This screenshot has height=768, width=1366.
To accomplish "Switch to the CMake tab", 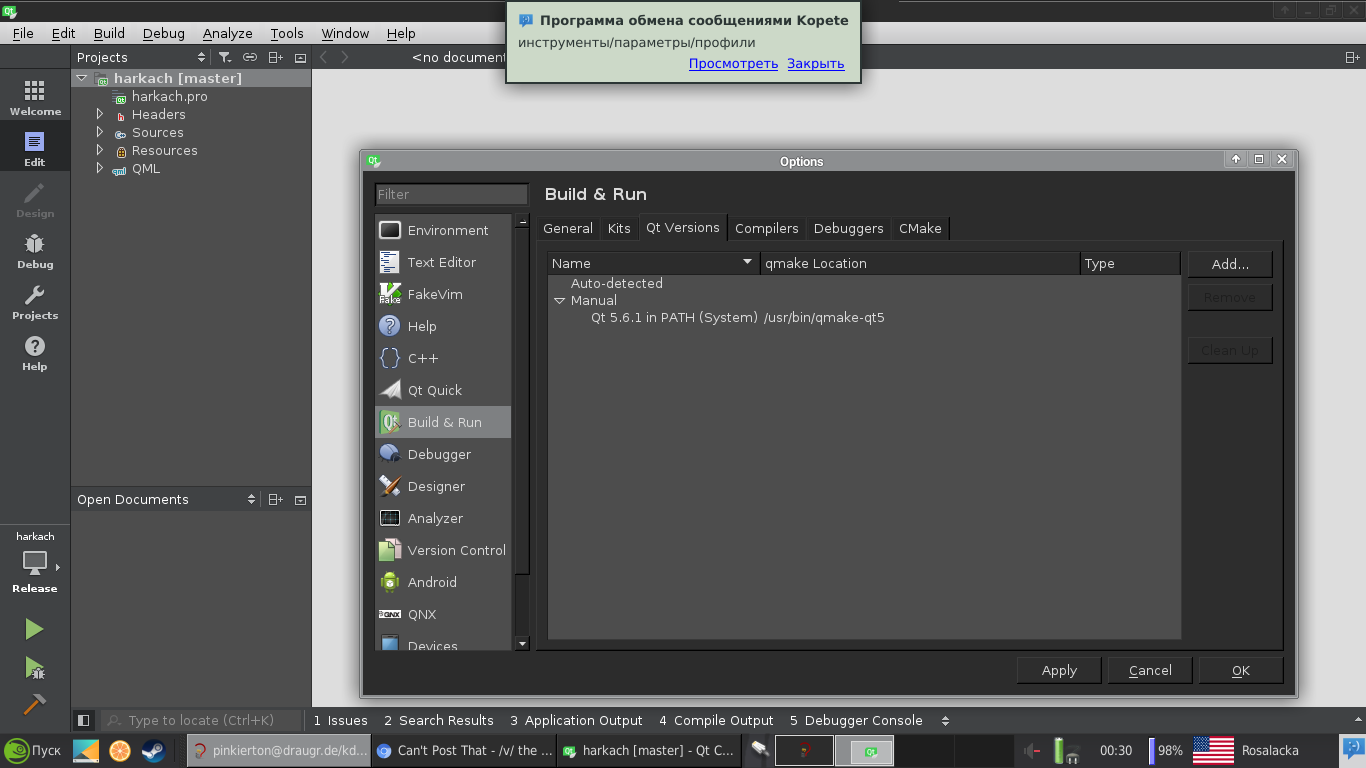I will (920, 228).
